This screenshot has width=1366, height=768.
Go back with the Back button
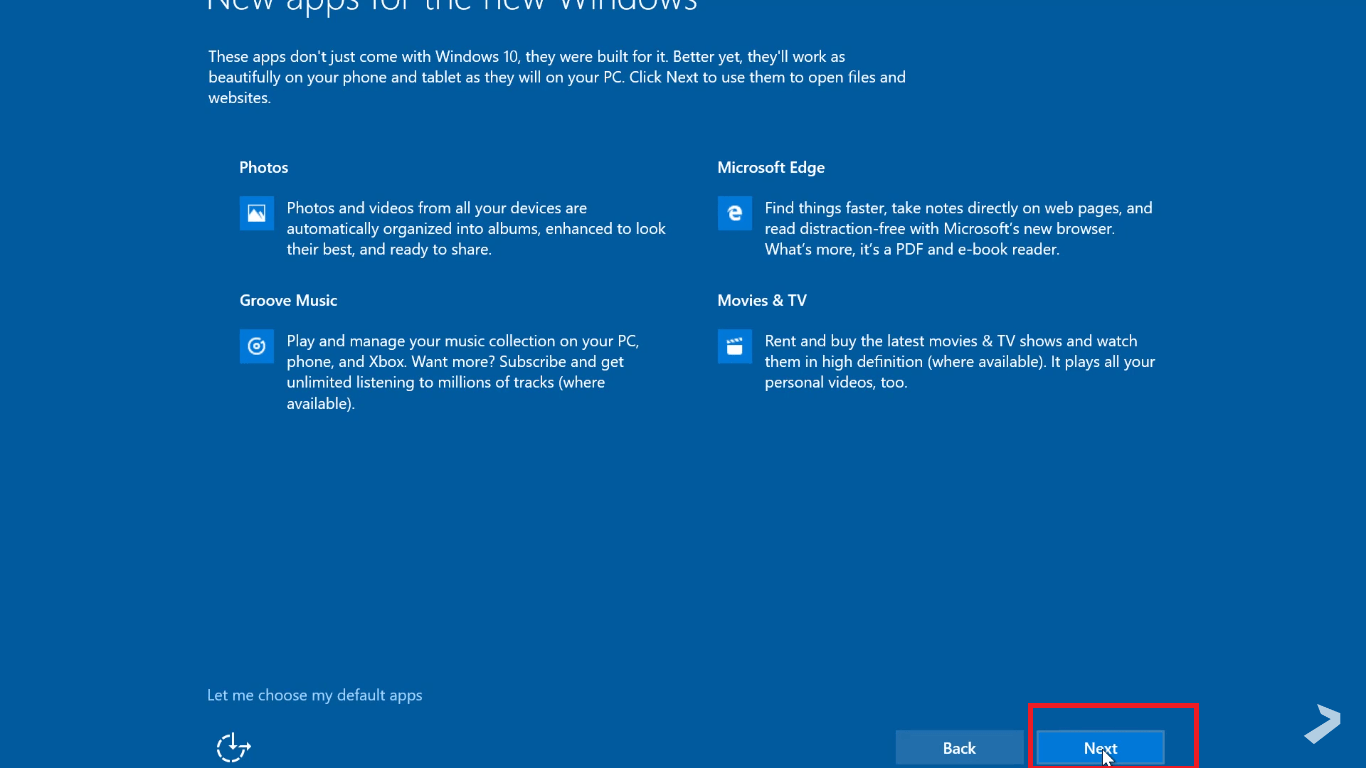click(959, 748)
